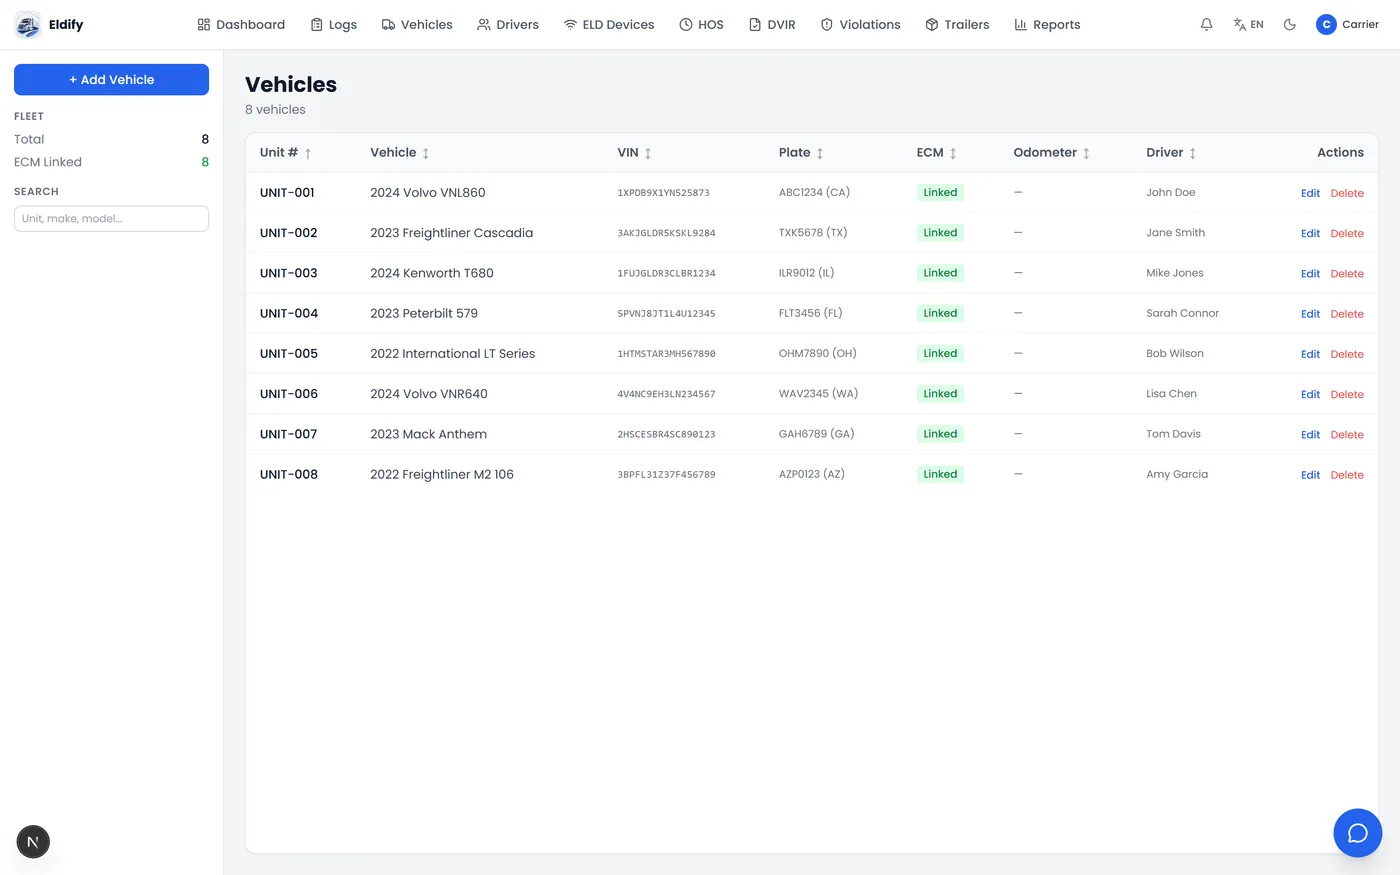This screenshot has width=1400, height=875.
Task: Click VIN 1FUJGLDR3CLBR1234
Action: (x=666, y=273)
